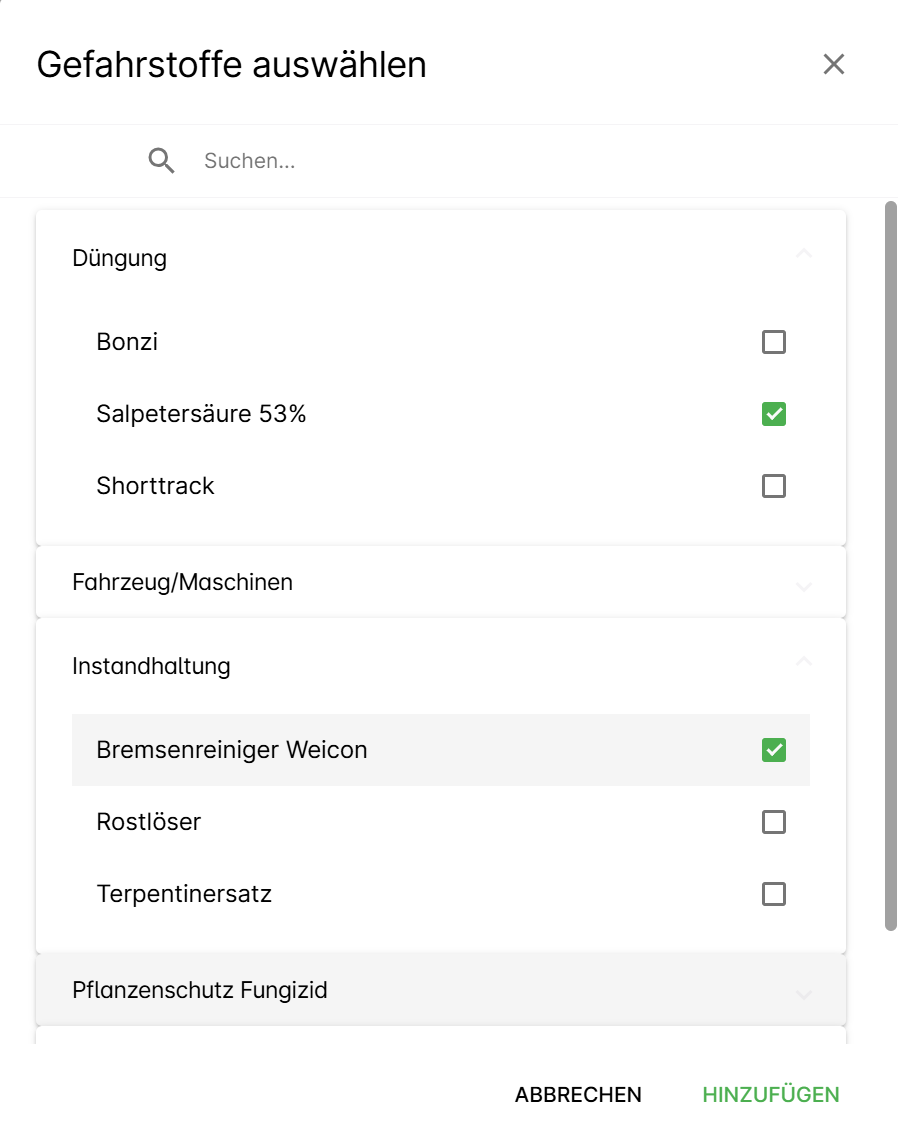This screenshot has height=1138, width=898.
Task: Expand the Pflanzenschutz Fungizid chevron
Action: pyautogui.click(x=803, y=993)
